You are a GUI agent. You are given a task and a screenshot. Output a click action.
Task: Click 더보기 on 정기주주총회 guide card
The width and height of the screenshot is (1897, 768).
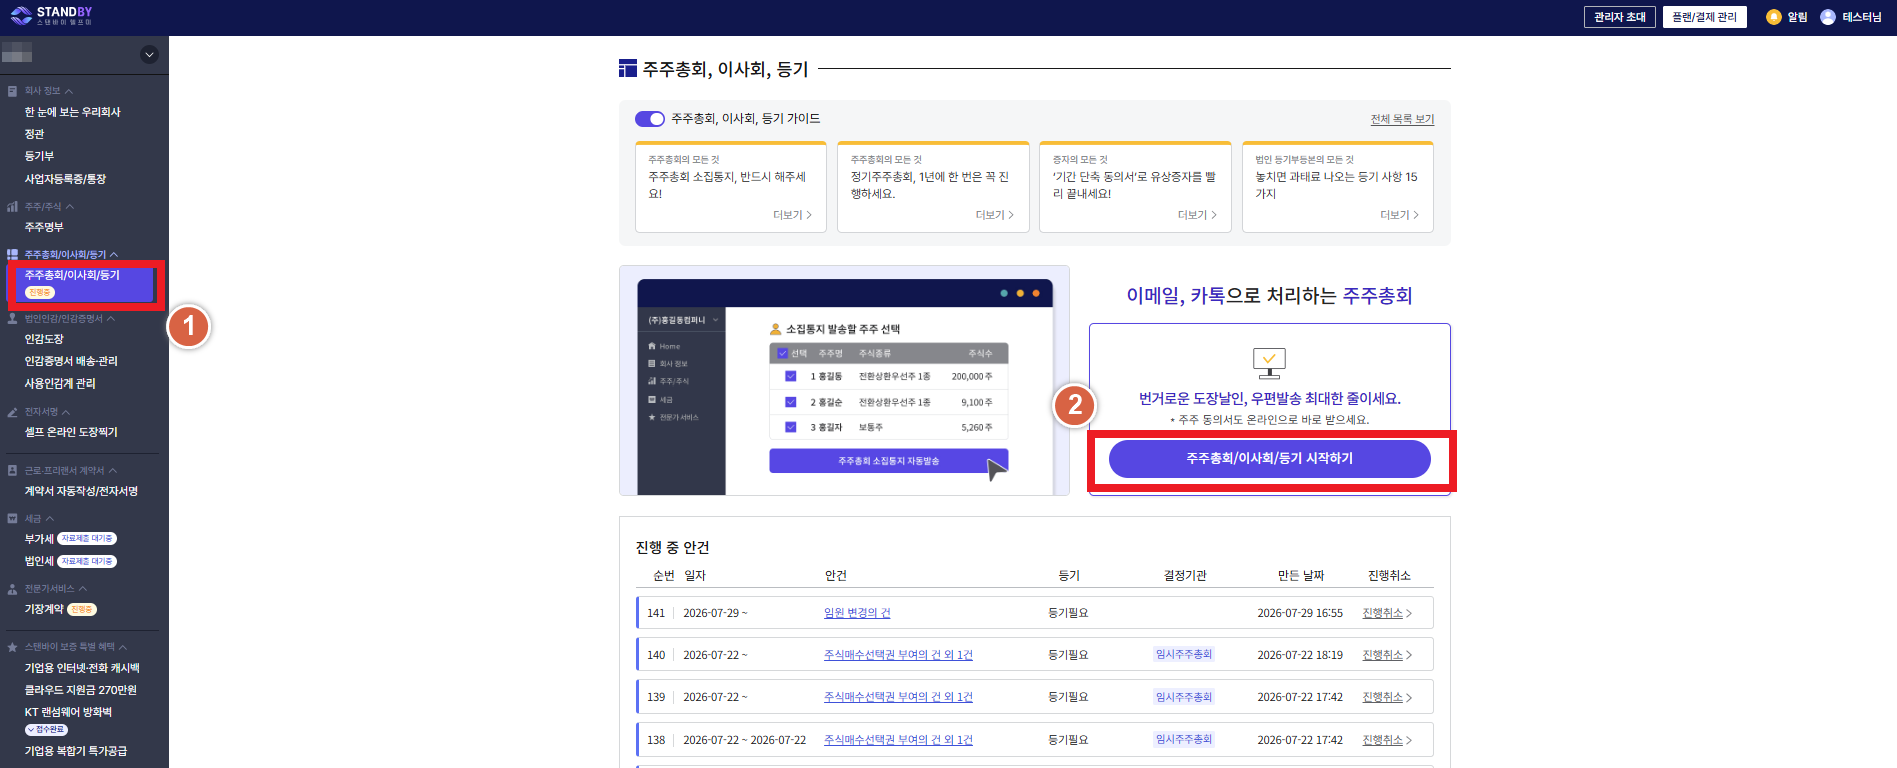995,215
